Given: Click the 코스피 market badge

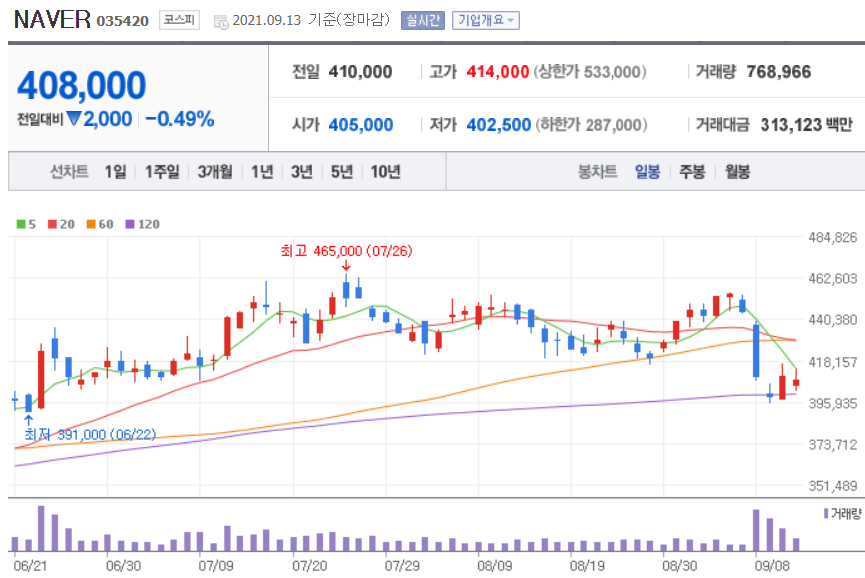Looking at the screenshot, I should [179, 20].
